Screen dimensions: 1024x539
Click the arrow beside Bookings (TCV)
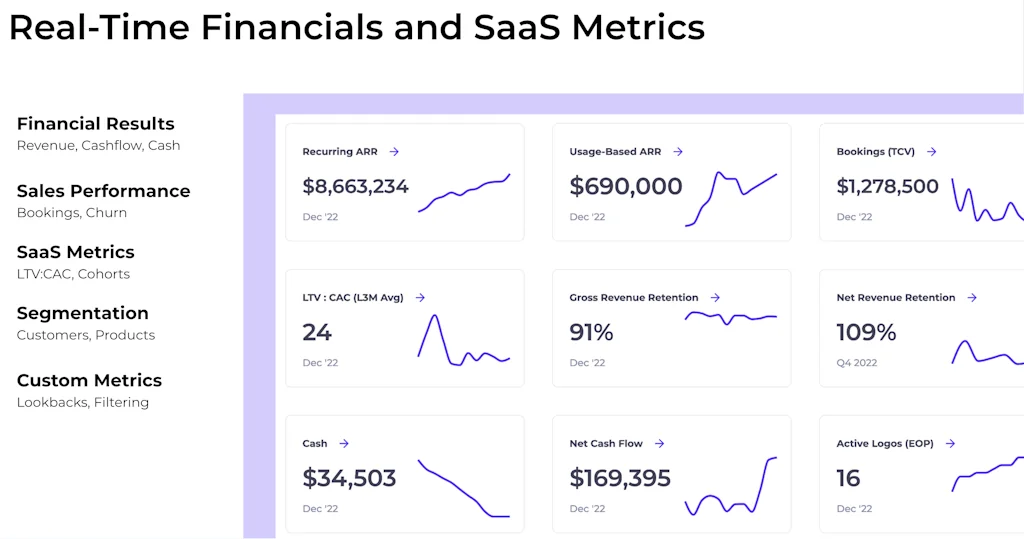[x=931, y=152]
